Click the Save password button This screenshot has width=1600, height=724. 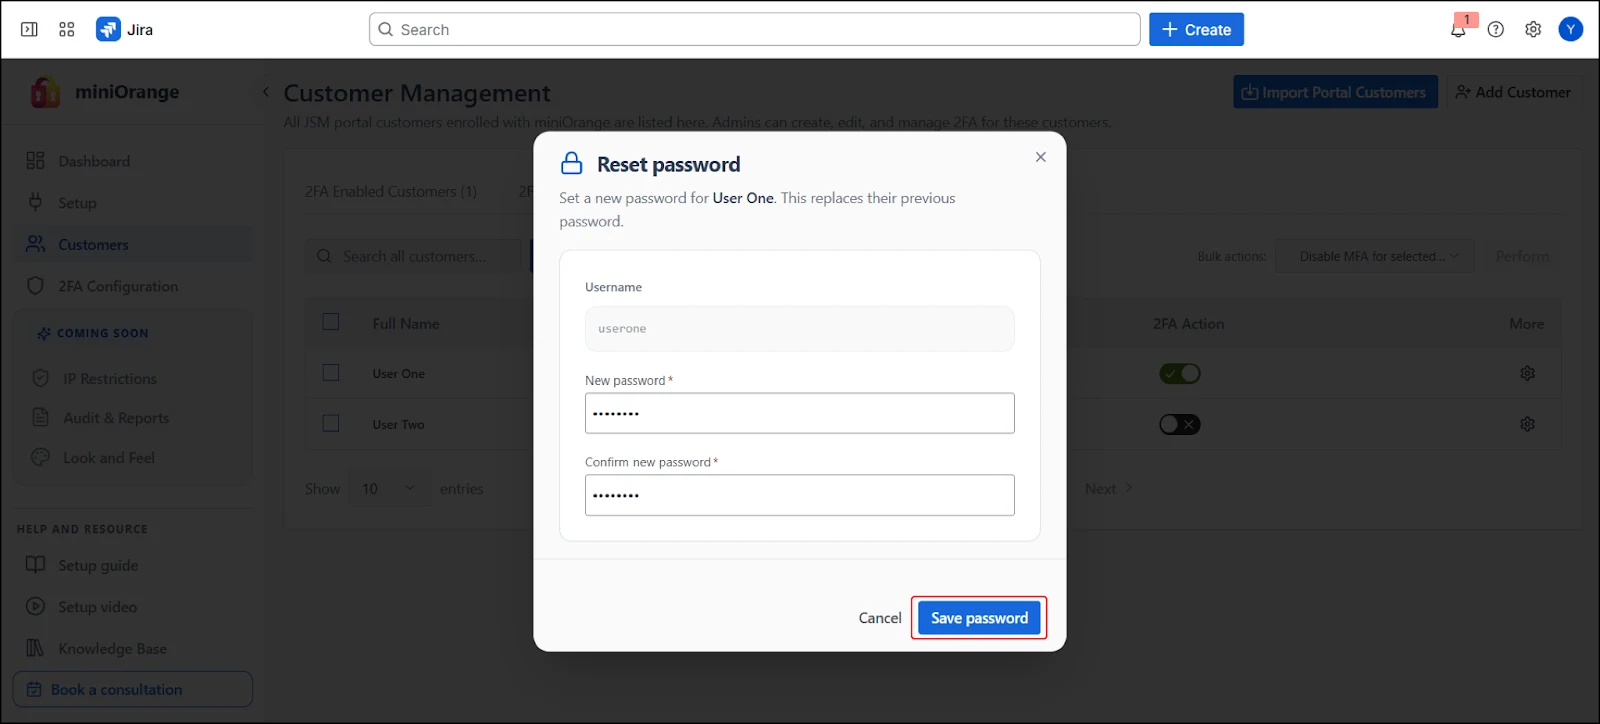(x=978, y=618)
